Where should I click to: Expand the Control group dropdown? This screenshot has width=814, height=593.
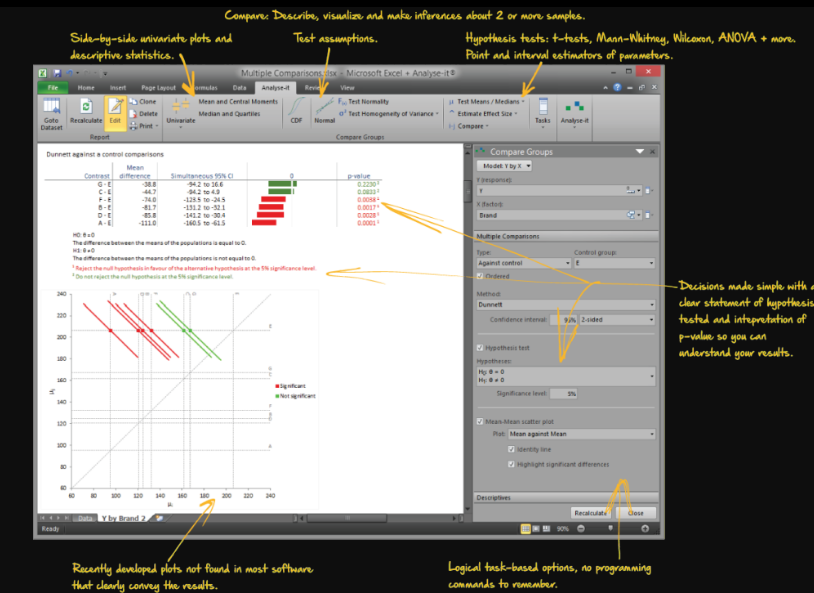click(x=651, y=263)
